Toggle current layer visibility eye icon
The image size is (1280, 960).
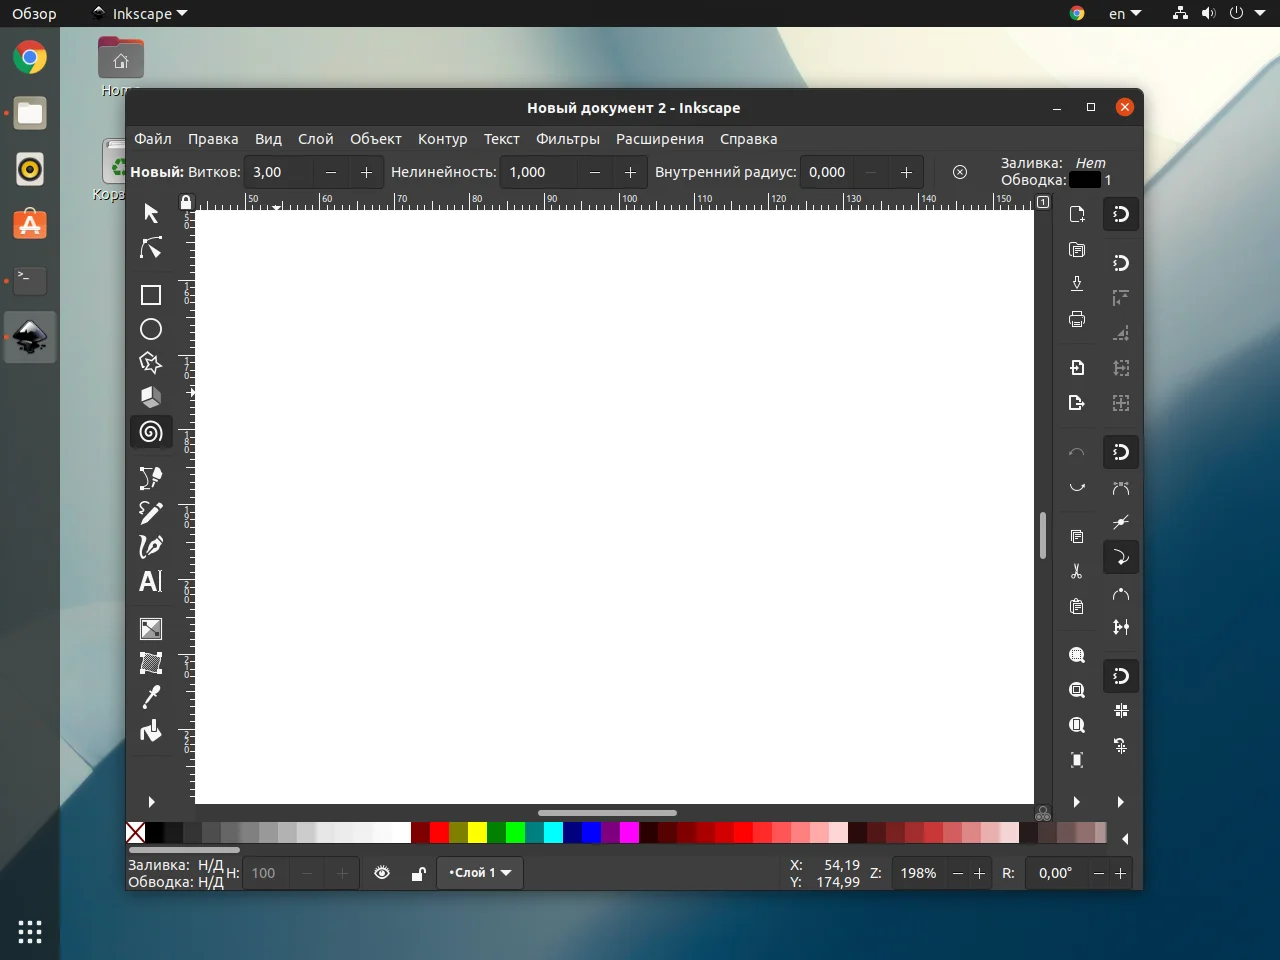[x=382, y=873]
